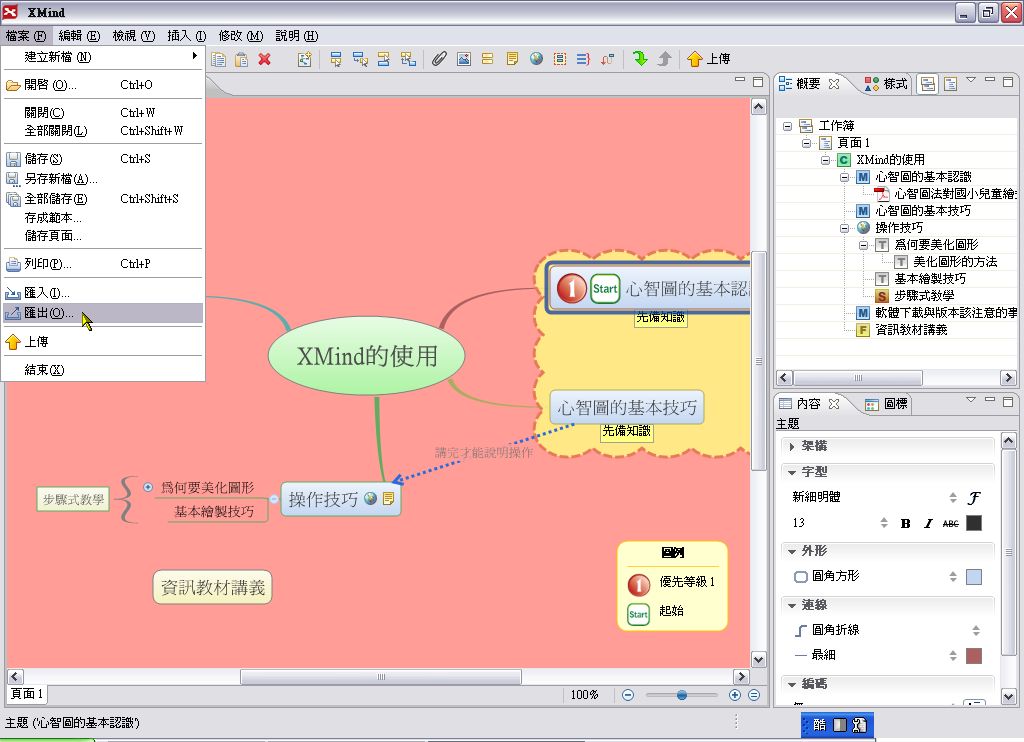Screen dimensions: 1024x742
Task: Open the red line color swatch
Action: 974,656
